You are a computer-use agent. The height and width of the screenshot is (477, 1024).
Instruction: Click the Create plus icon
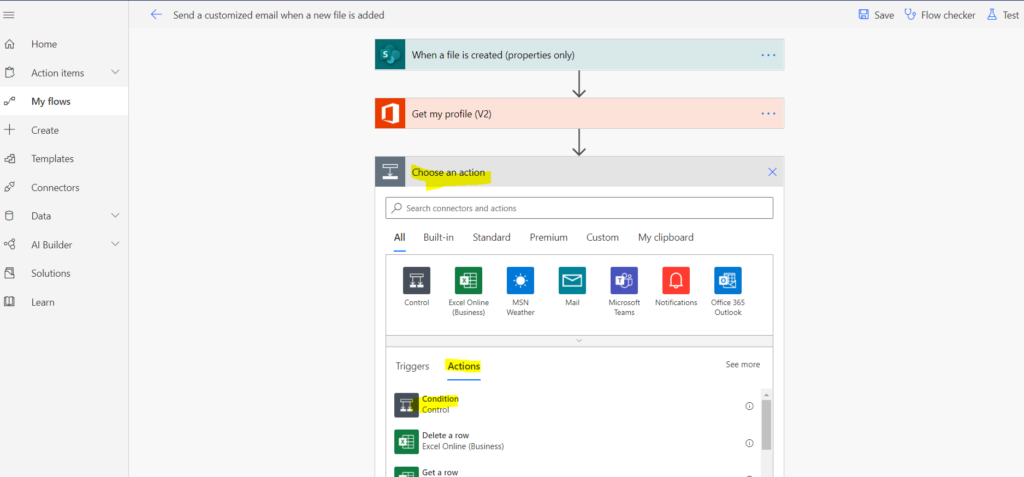pyautogui.click(x=9, y=130)
